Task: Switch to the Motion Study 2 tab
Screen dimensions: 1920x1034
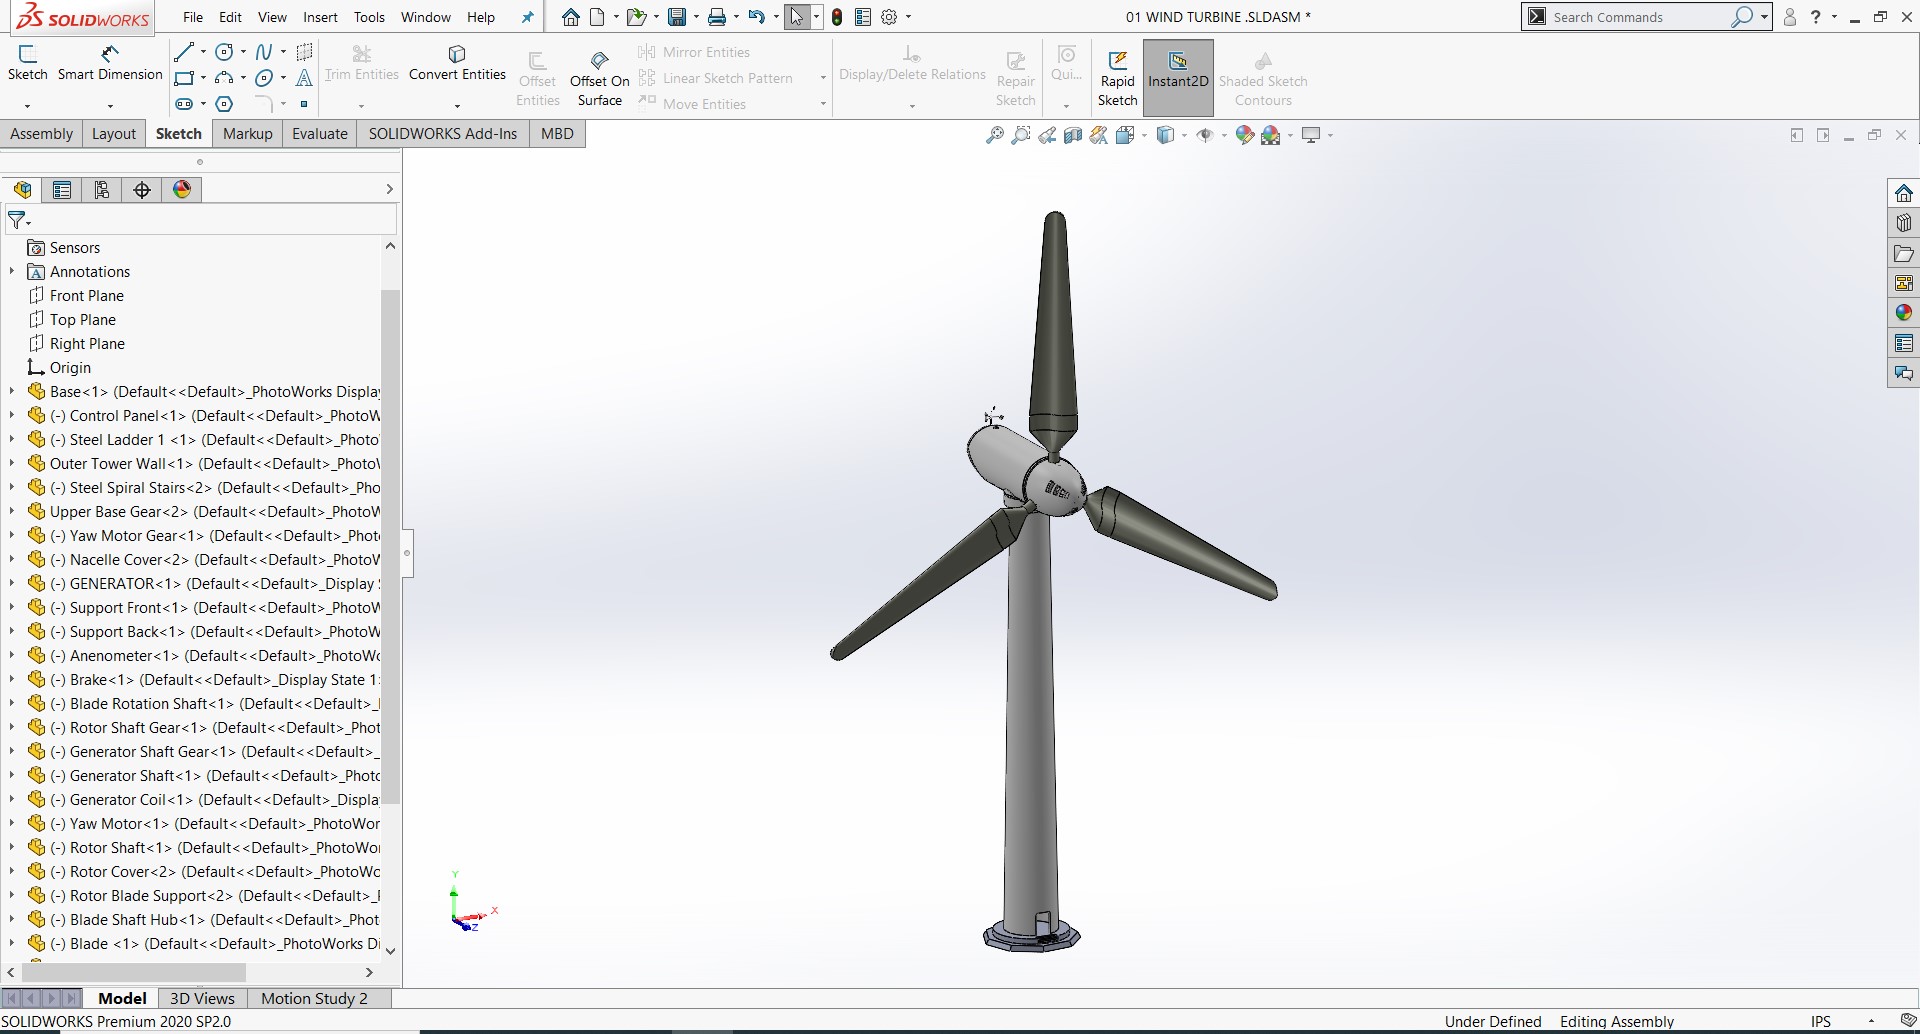Action: pos(314,998)
